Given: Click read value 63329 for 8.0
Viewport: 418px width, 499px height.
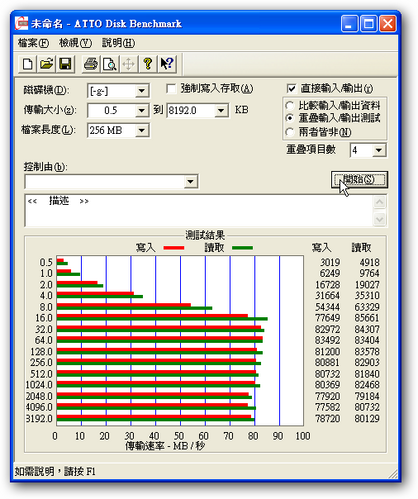Looking at the screenshot, I should 367,307.
